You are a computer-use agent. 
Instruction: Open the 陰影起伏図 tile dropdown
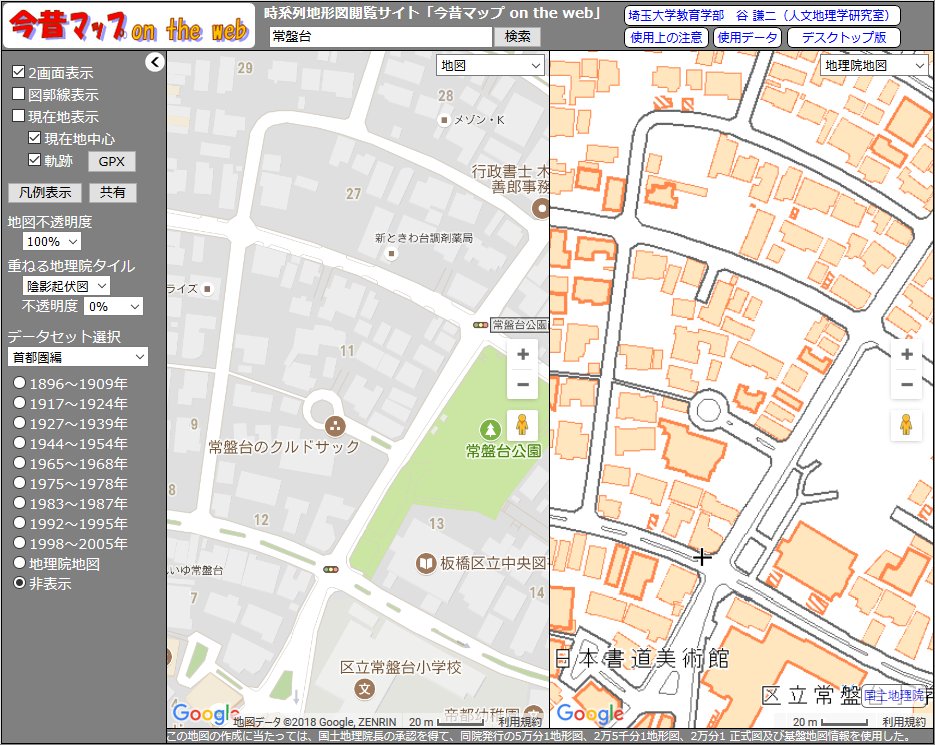[66, 286]
